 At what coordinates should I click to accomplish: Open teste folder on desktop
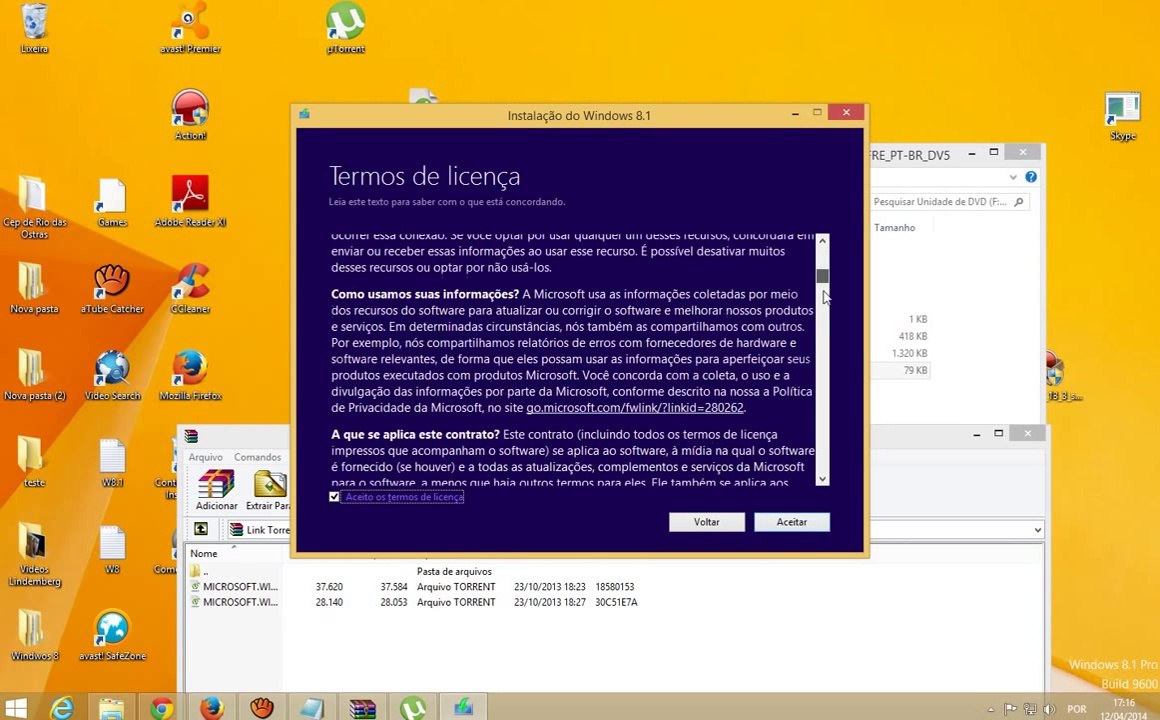point(34,462)
